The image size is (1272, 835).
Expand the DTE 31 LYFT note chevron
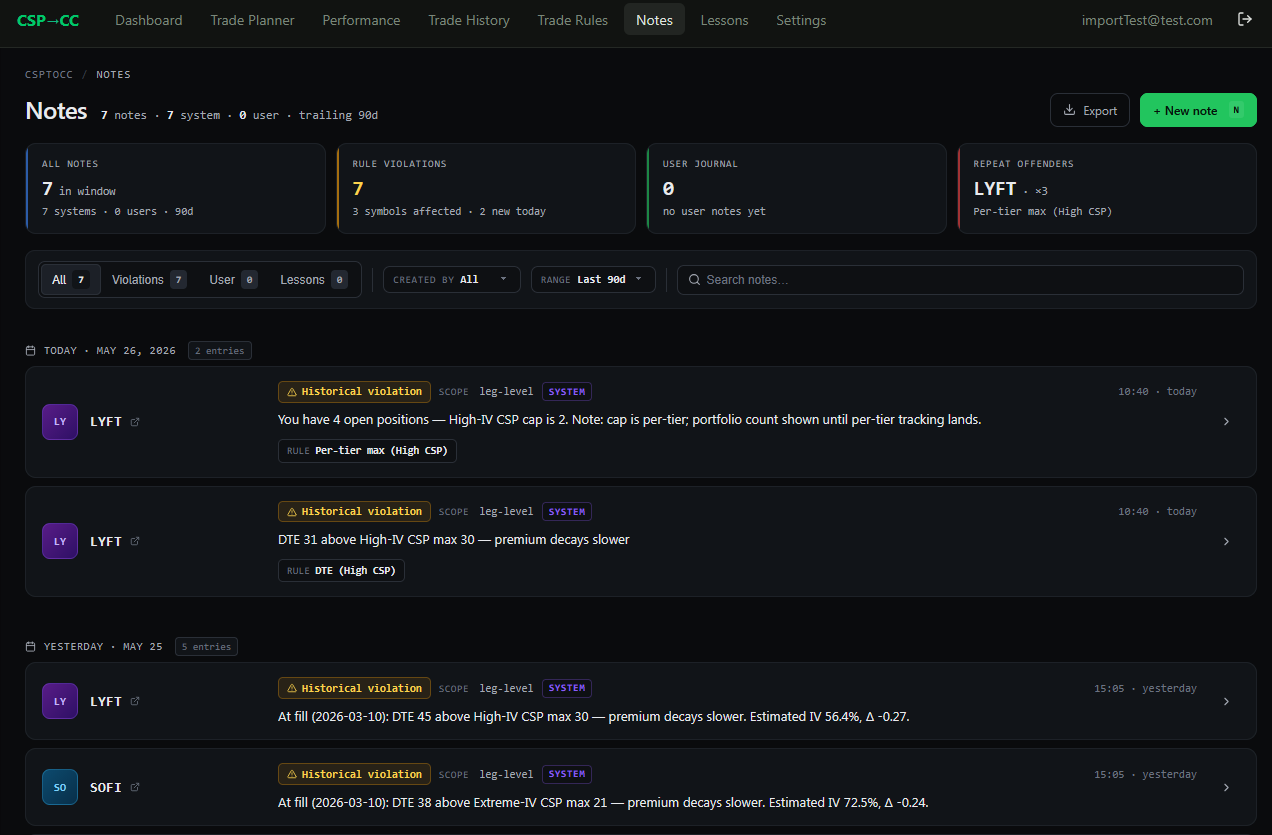pyautogui.click(x=1227, y=542)
